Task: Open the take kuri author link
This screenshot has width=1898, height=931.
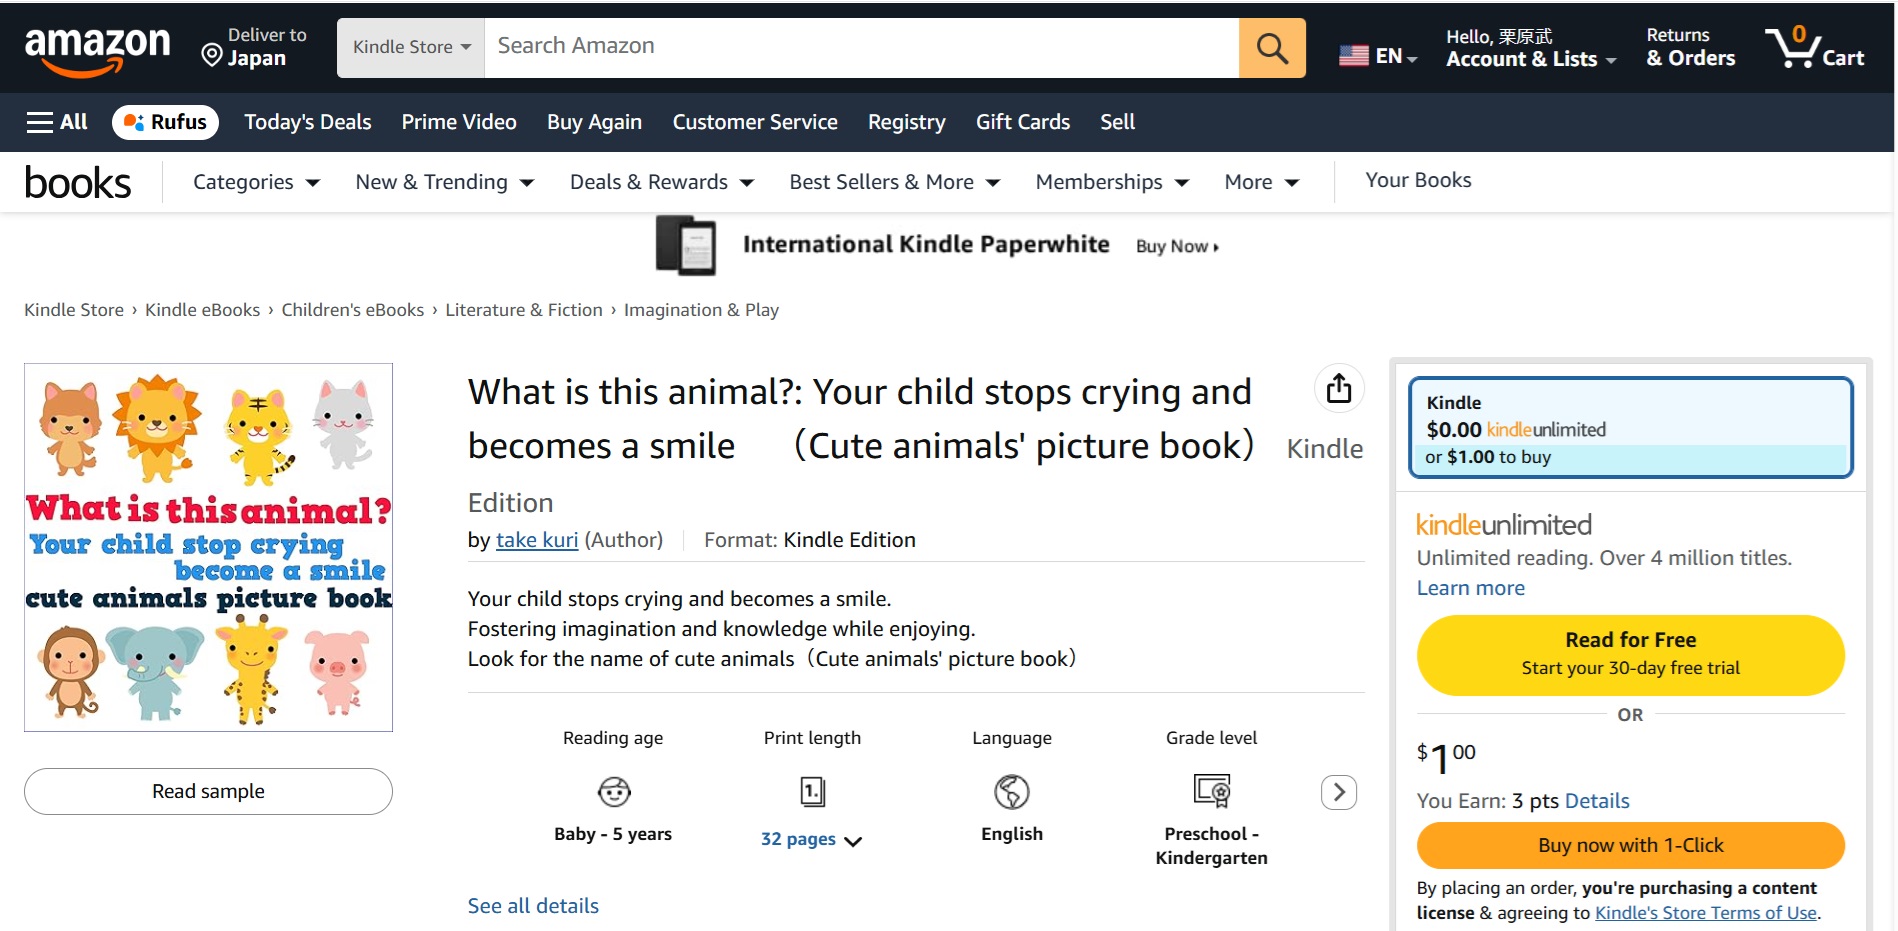Action: coord(536,540)
